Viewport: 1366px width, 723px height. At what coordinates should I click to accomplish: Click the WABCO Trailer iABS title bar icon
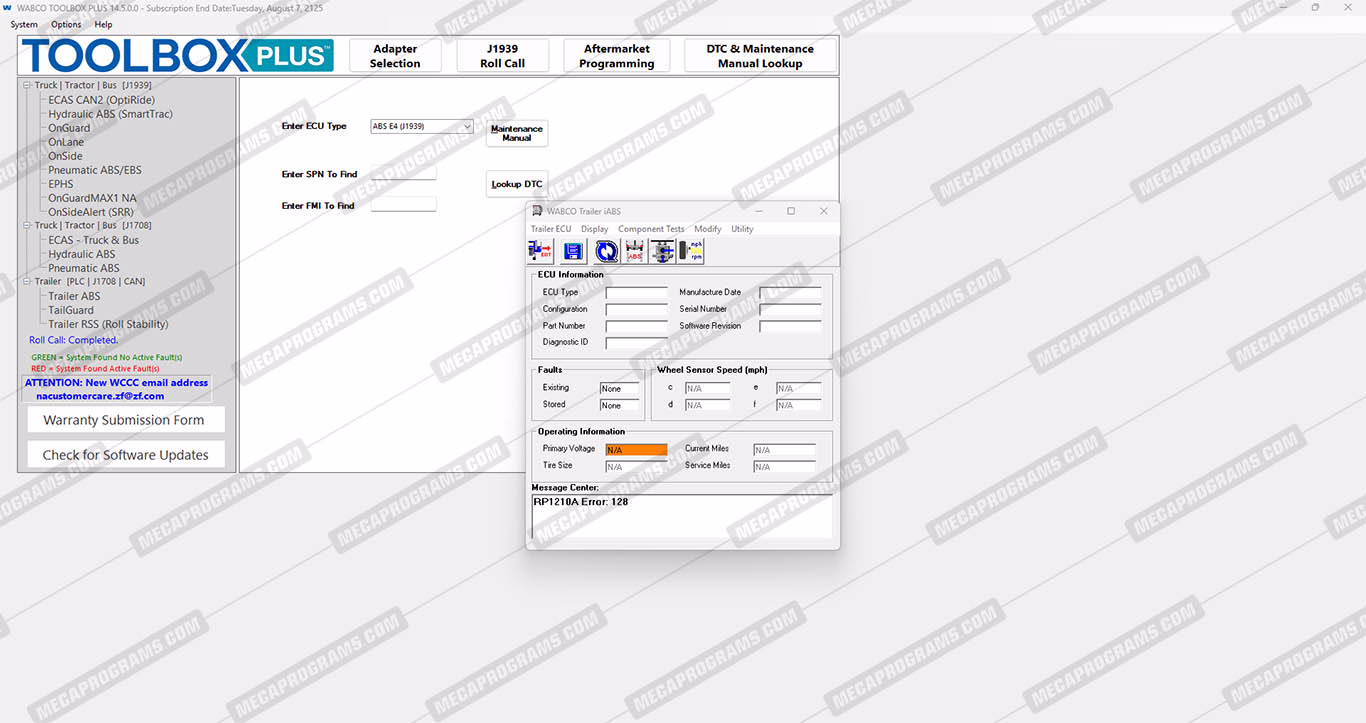click(x=537, y=211)
